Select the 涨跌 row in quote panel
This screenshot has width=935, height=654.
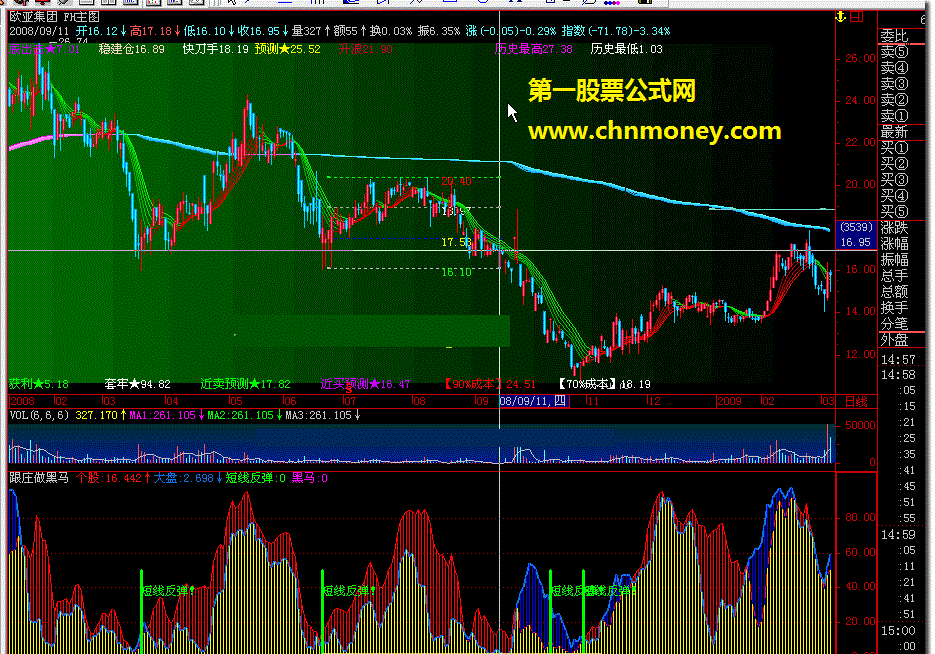click(x=894, y=228)
